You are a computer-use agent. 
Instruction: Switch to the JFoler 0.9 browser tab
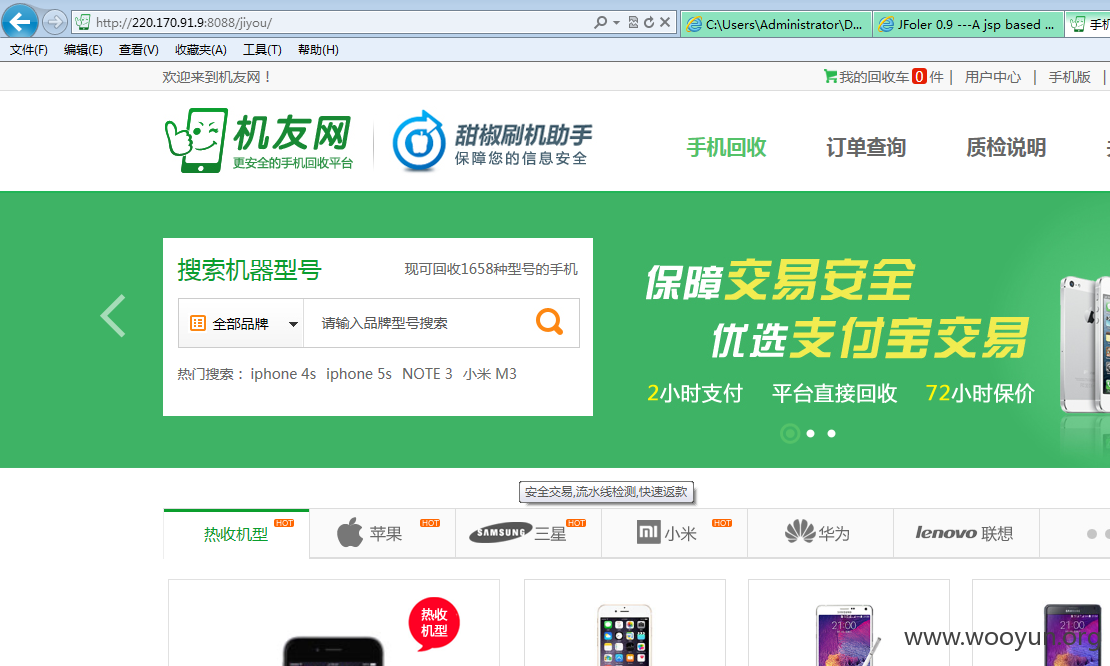pyautogui.click(x=968, y=25)
